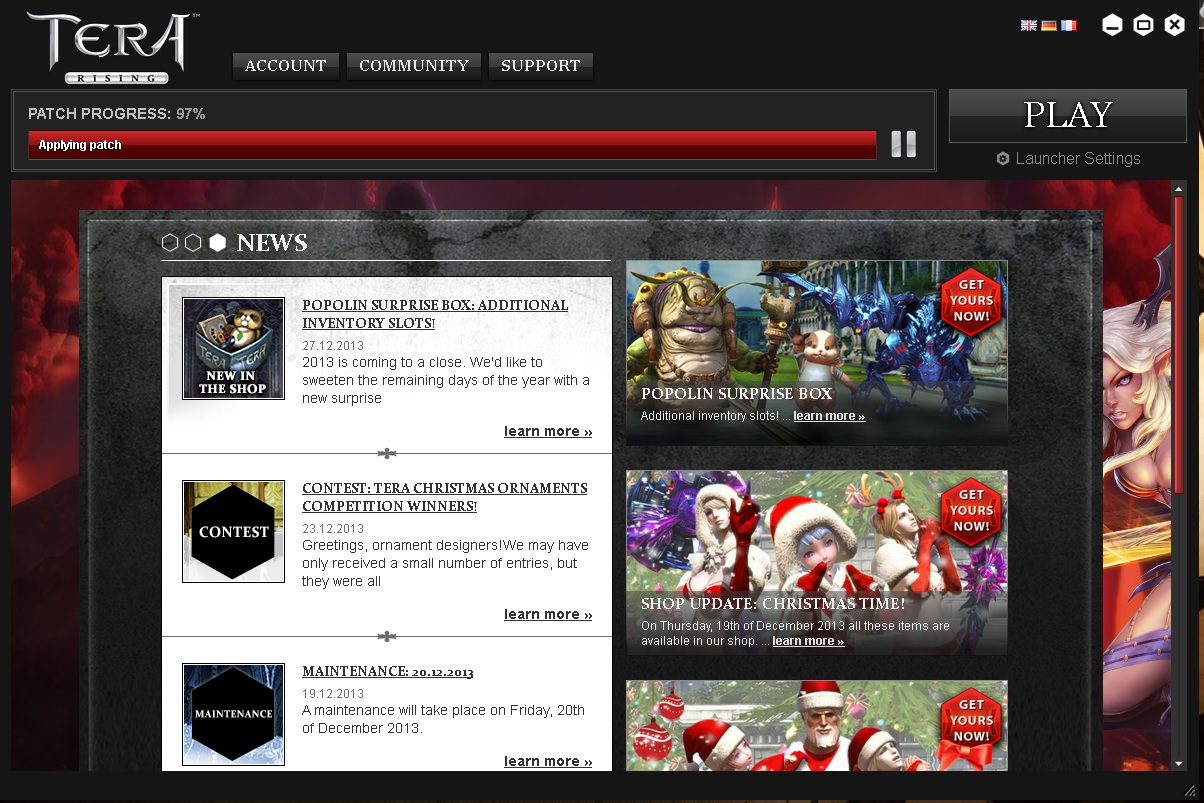Open the New in the Shop thumbnail
This screenshot has height=803, width=1204.
tap(233, 348)
